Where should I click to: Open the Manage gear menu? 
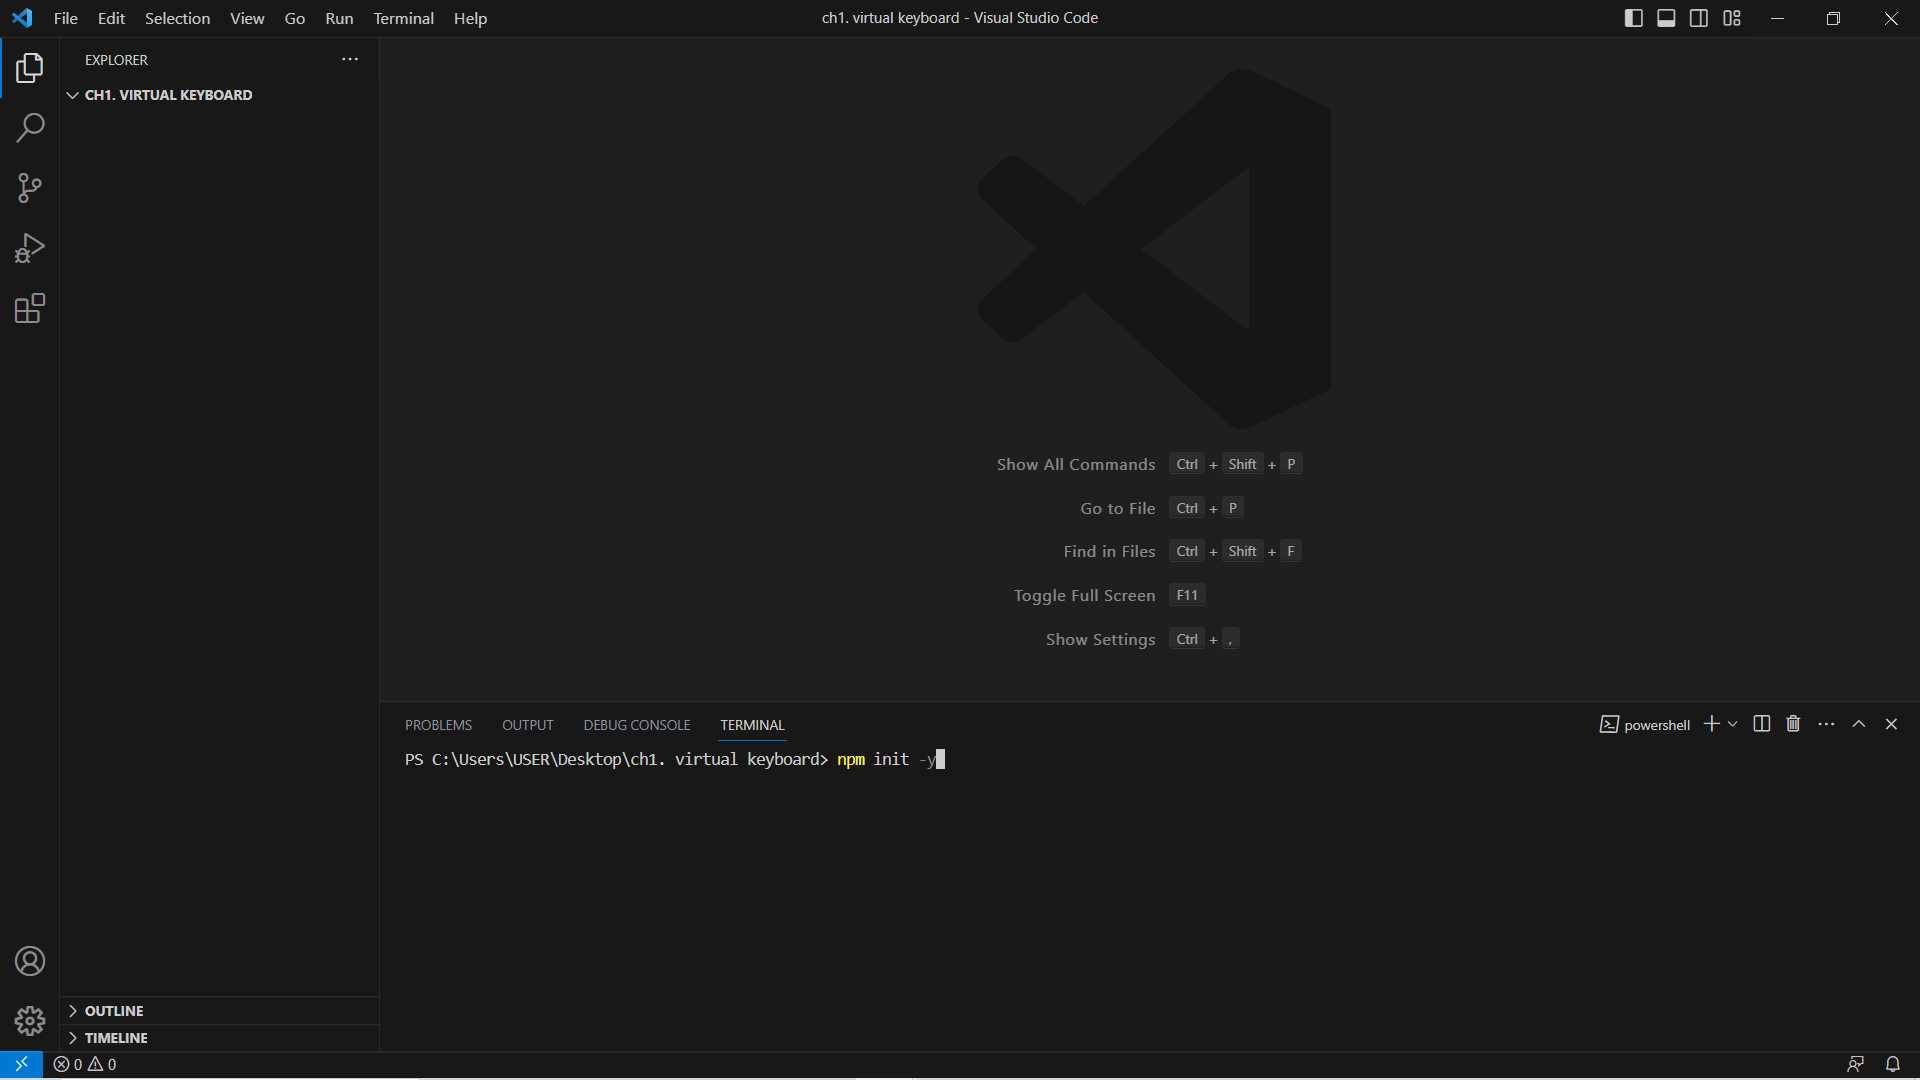pyautogui.click(x=30, y=1021)
